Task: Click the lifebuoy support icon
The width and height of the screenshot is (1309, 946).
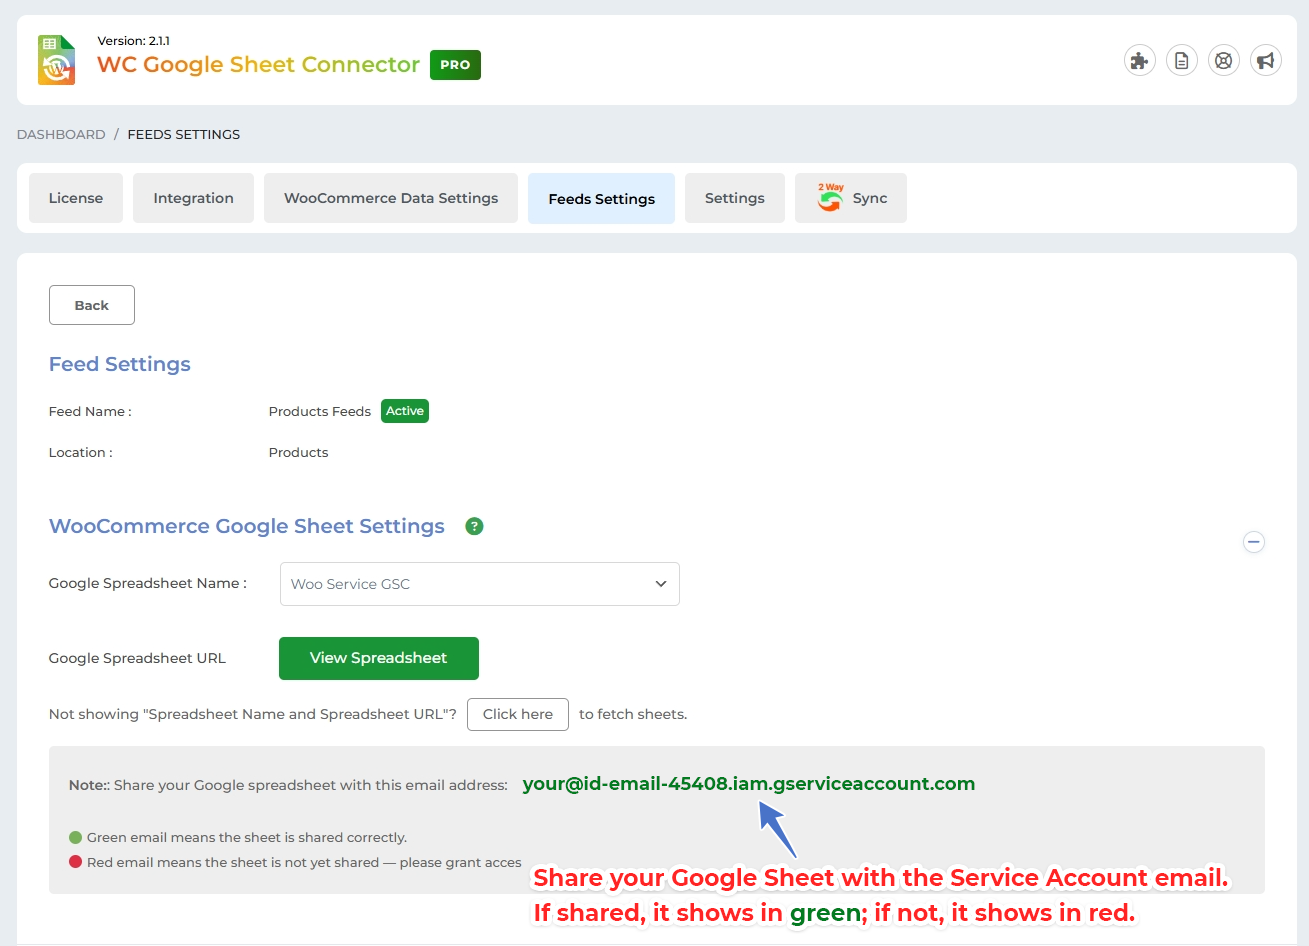Action: [1223, 61]
